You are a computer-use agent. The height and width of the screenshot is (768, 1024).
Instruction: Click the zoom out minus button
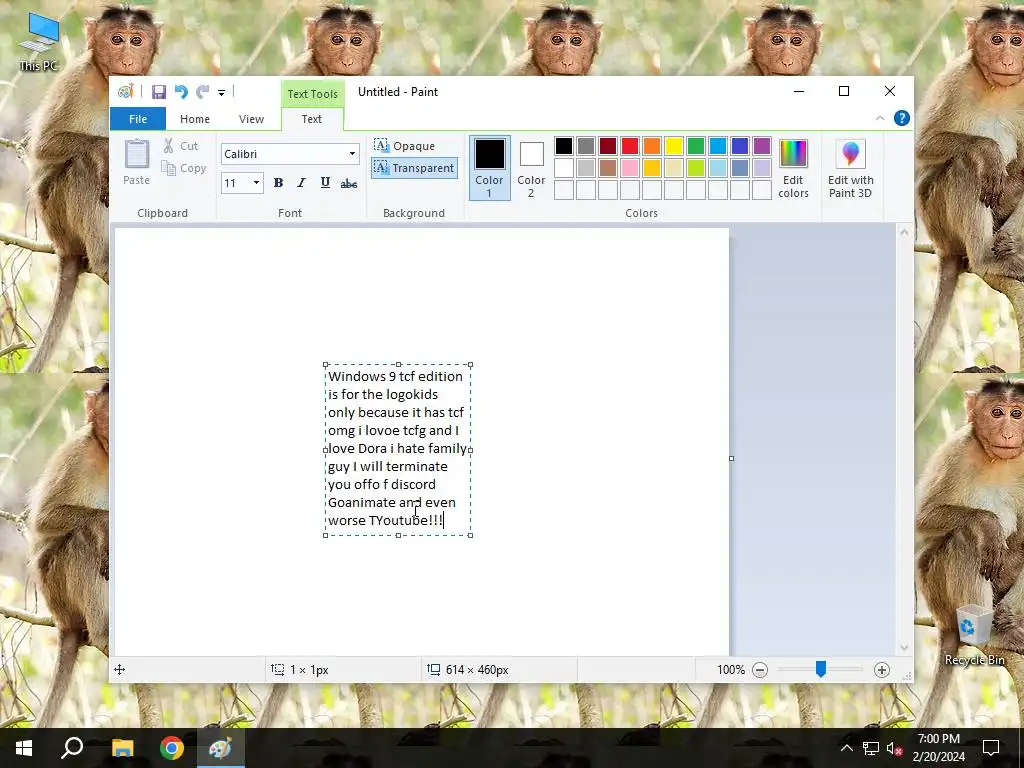[760, 670]
